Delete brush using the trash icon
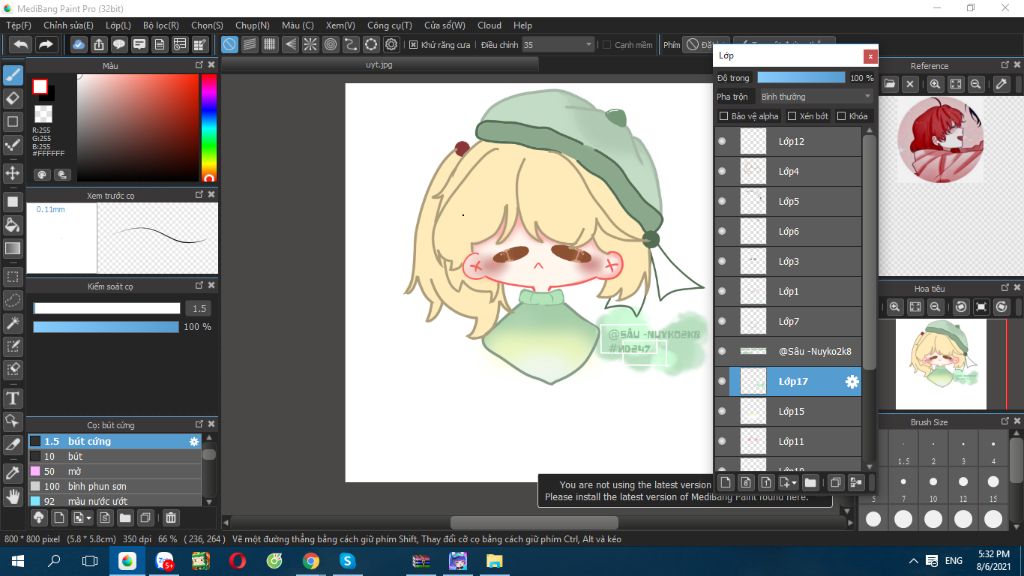The image size is (1024, 576). pyautogui.click(x=170, y=518)
